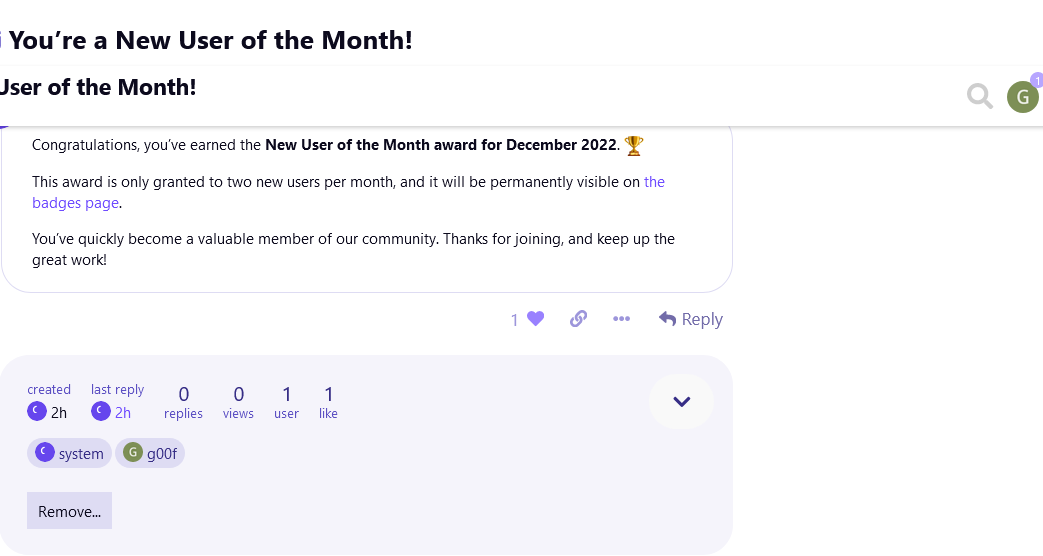This screenshot has width=1043, height=556.
Task: Click the topic title in the header
Action: 98,87
